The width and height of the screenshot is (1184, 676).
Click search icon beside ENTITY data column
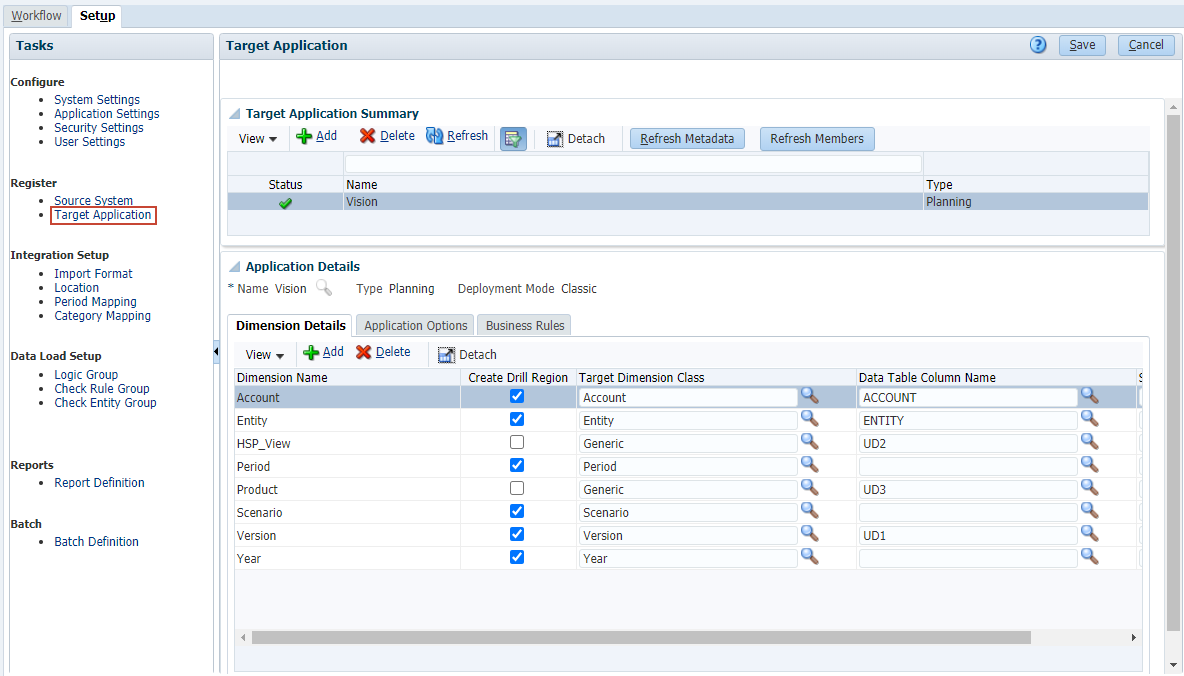[x=1089, y=420]
